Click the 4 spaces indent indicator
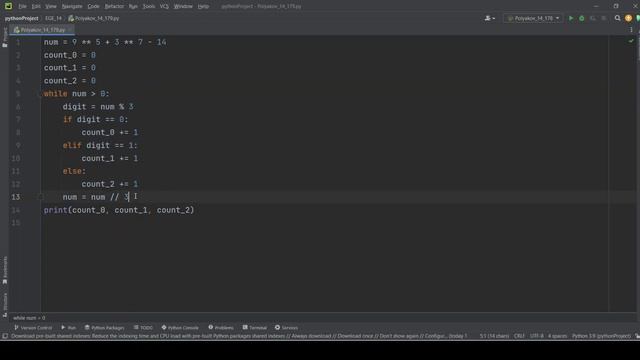640x360 pixels. (558, 336)
